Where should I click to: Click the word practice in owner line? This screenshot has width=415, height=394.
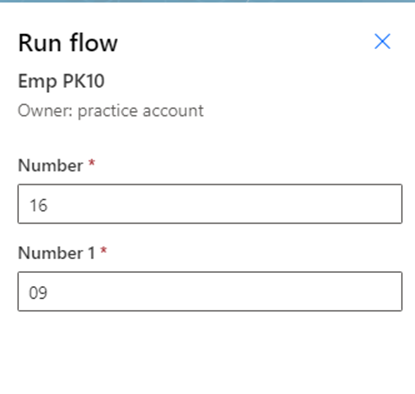pyautogui.click(x=108, y=112)
